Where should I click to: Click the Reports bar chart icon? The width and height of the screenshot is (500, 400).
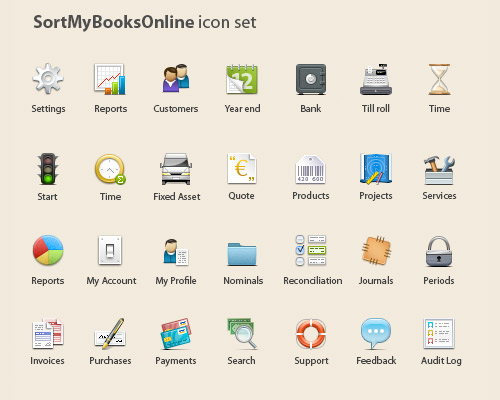coord(110,79)
